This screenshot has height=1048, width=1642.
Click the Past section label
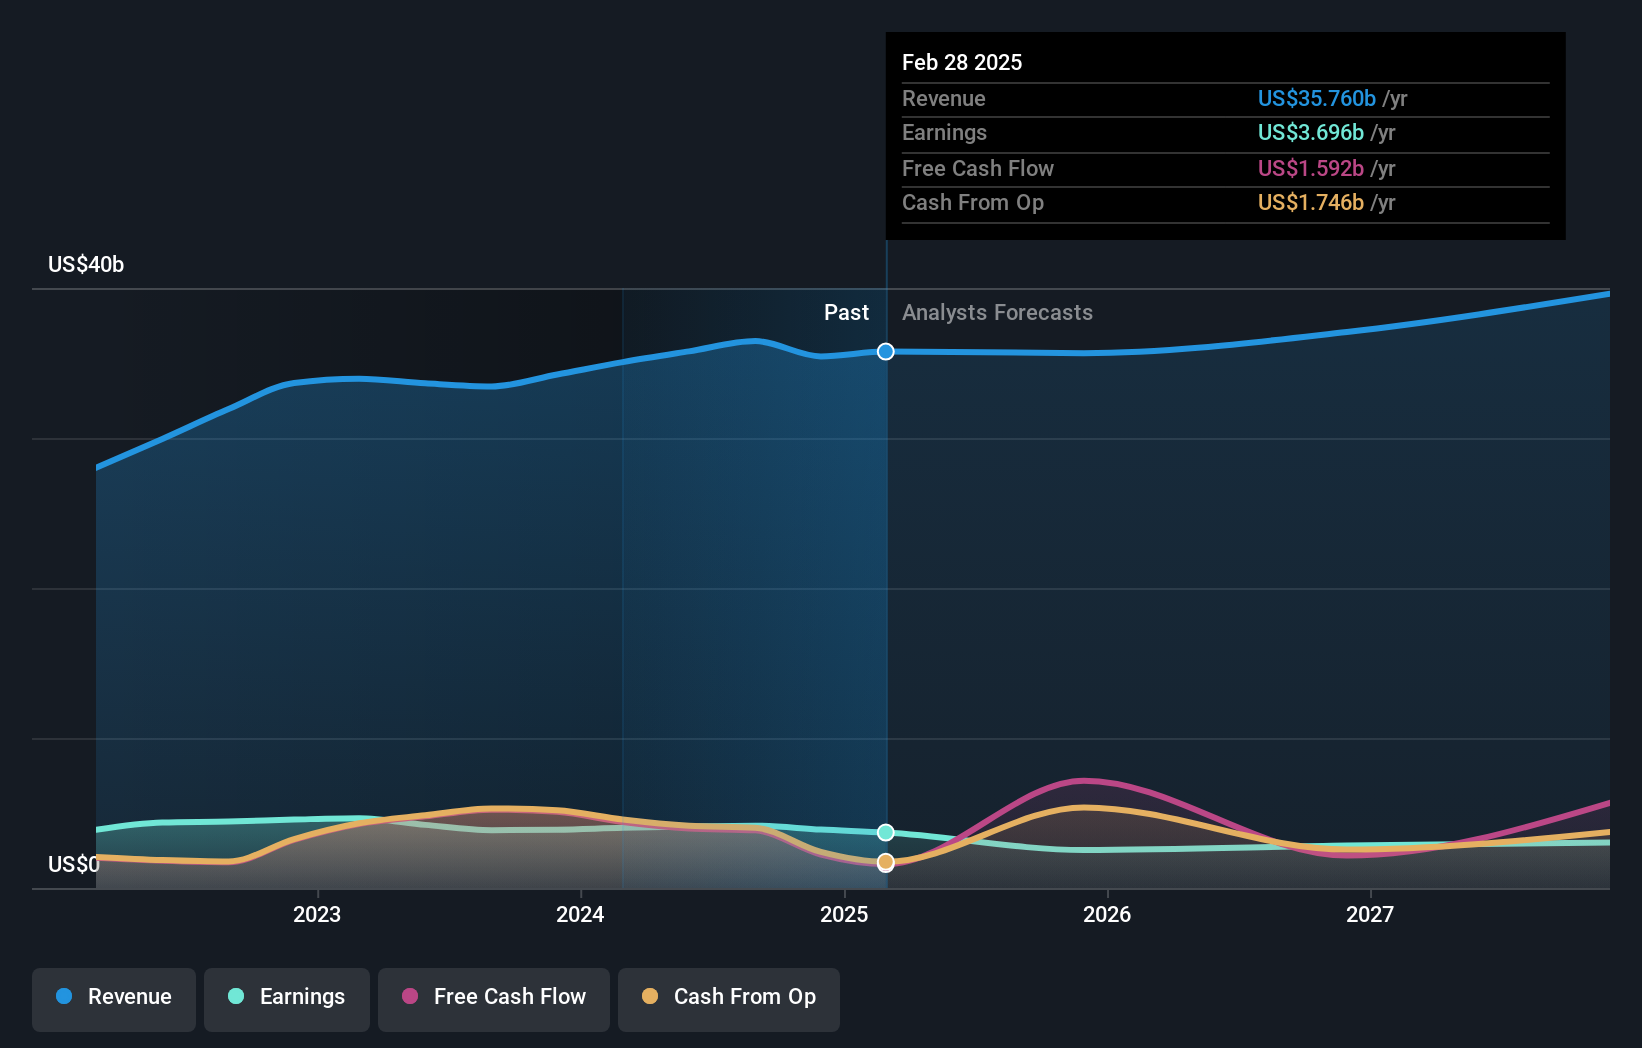[x=846, y=312]
